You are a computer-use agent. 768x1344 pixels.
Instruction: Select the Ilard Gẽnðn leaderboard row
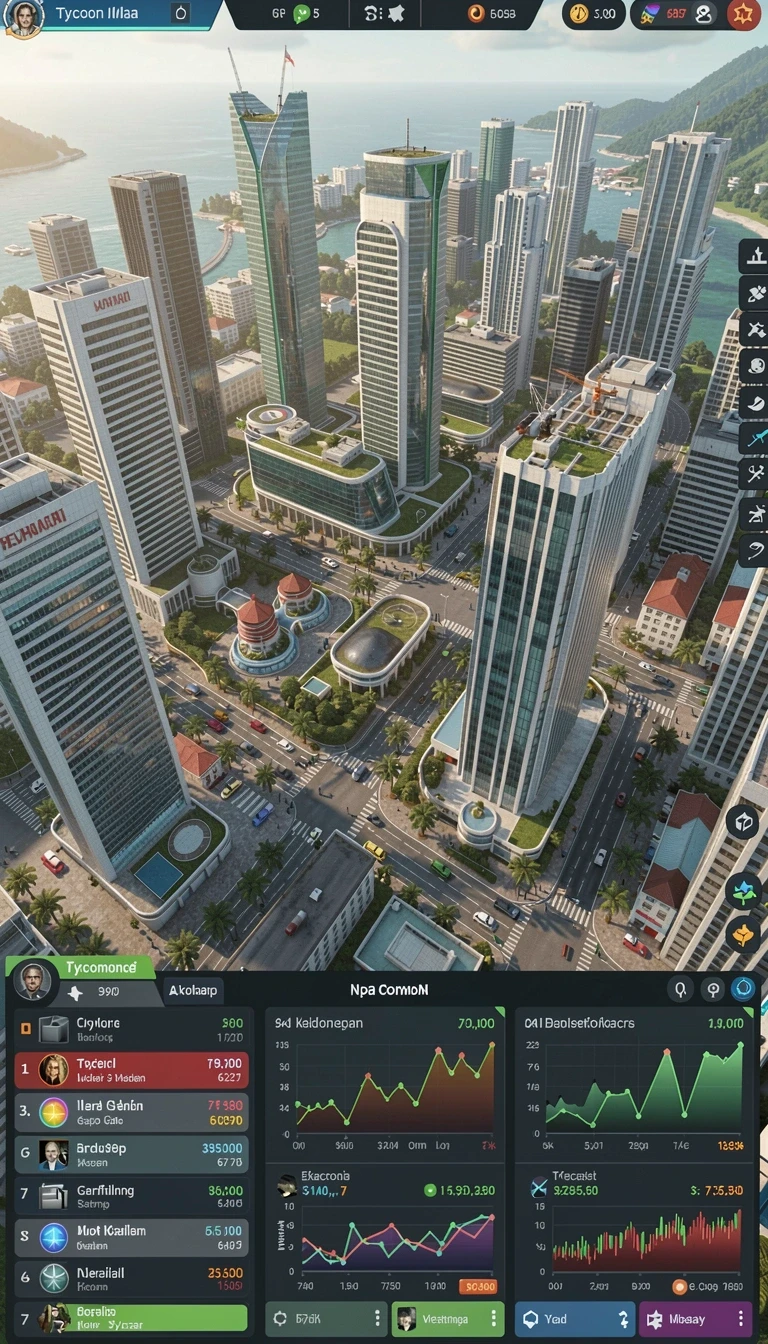pyautogui.click(x=130, y=1112)
